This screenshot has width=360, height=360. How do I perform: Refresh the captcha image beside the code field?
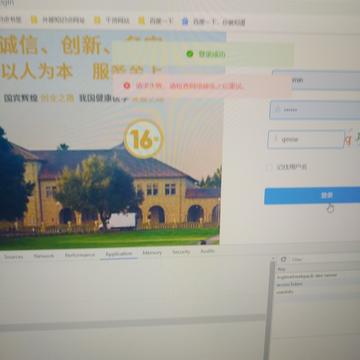click(353, 139)
